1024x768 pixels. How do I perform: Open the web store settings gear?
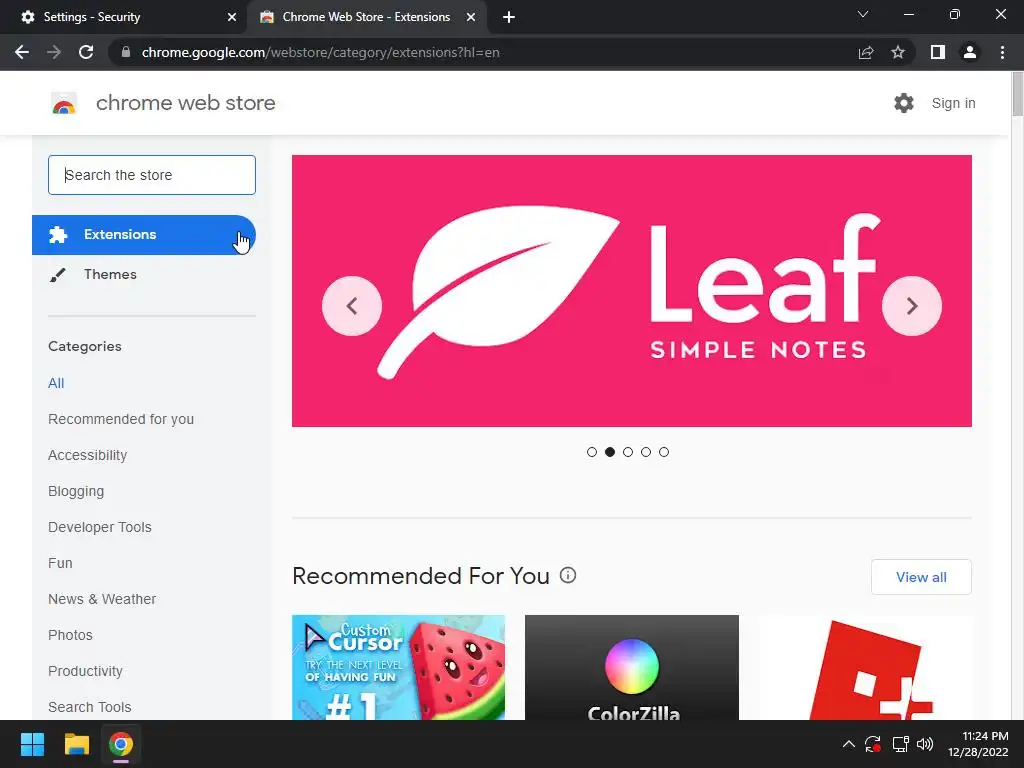[x=904, y=103]
